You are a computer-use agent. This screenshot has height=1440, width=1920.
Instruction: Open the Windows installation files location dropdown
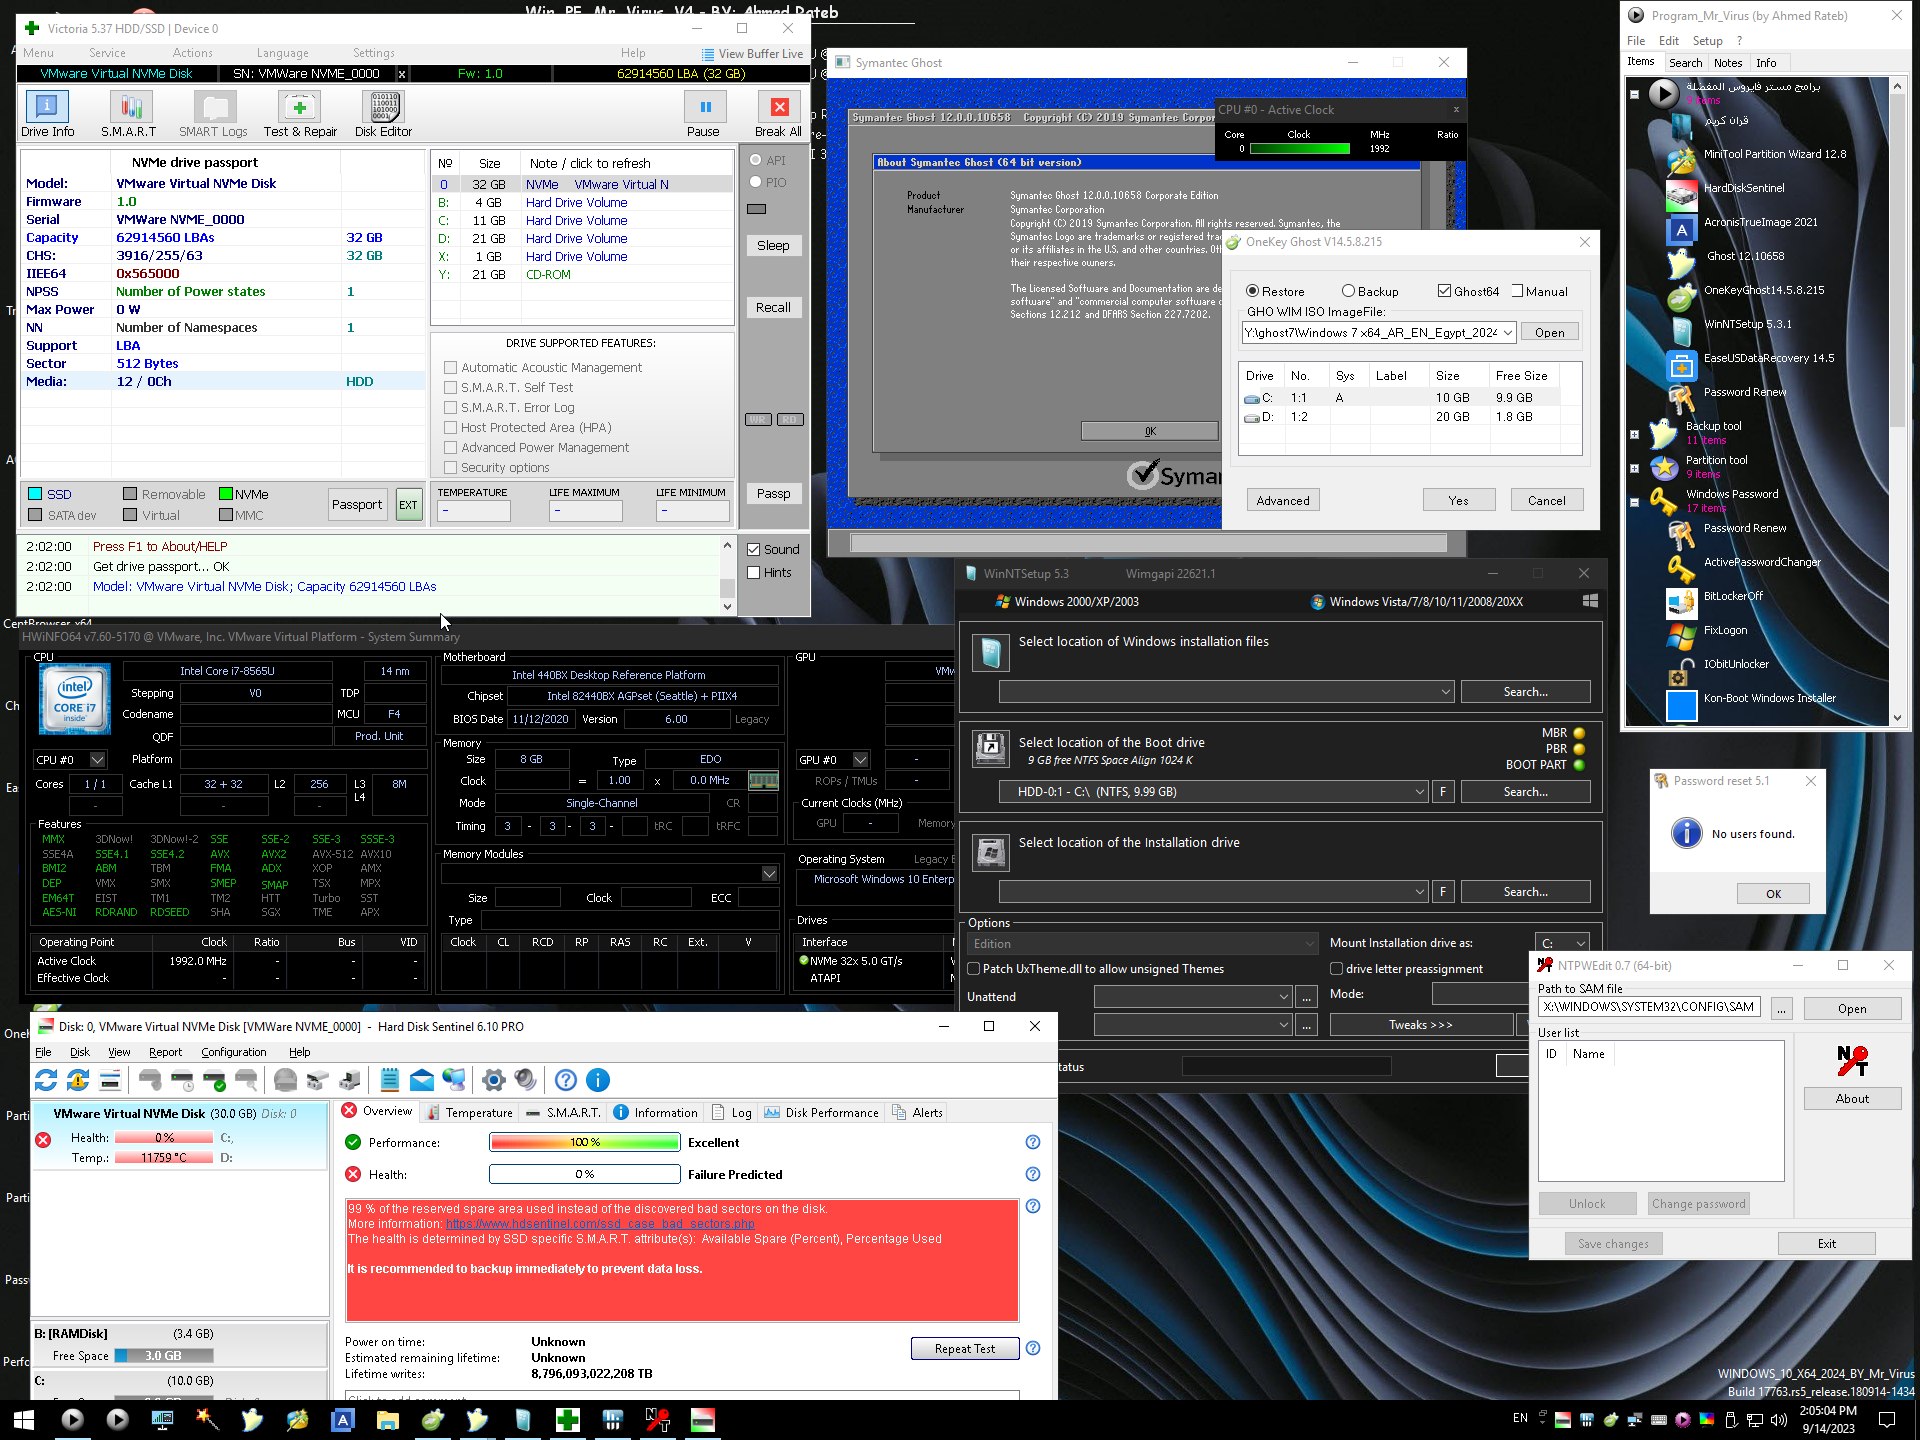1445,692
